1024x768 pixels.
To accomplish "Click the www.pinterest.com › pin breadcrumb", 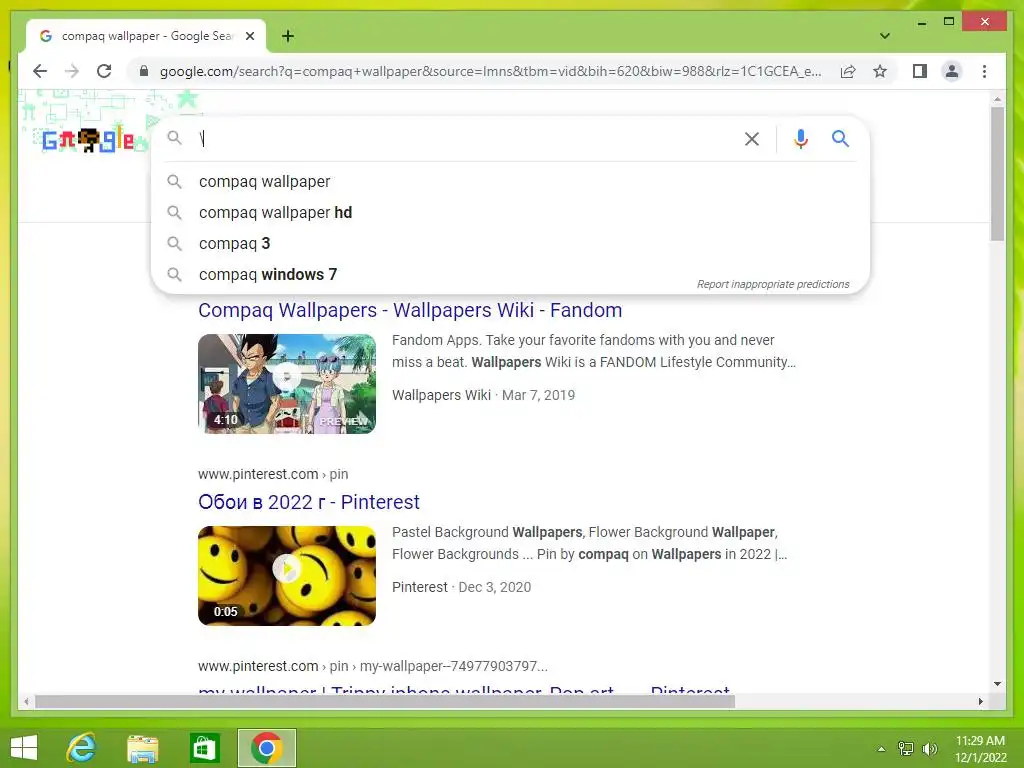I will coord(273,474).
